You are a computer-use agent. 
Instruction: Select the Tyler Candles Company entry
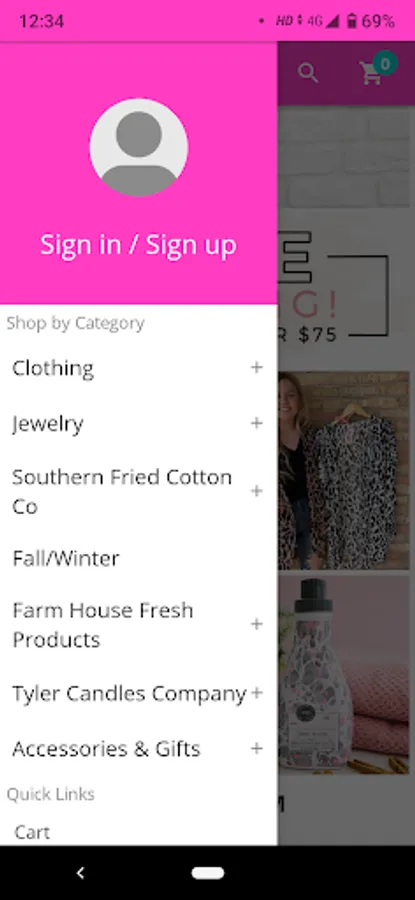tap(129, 694)
